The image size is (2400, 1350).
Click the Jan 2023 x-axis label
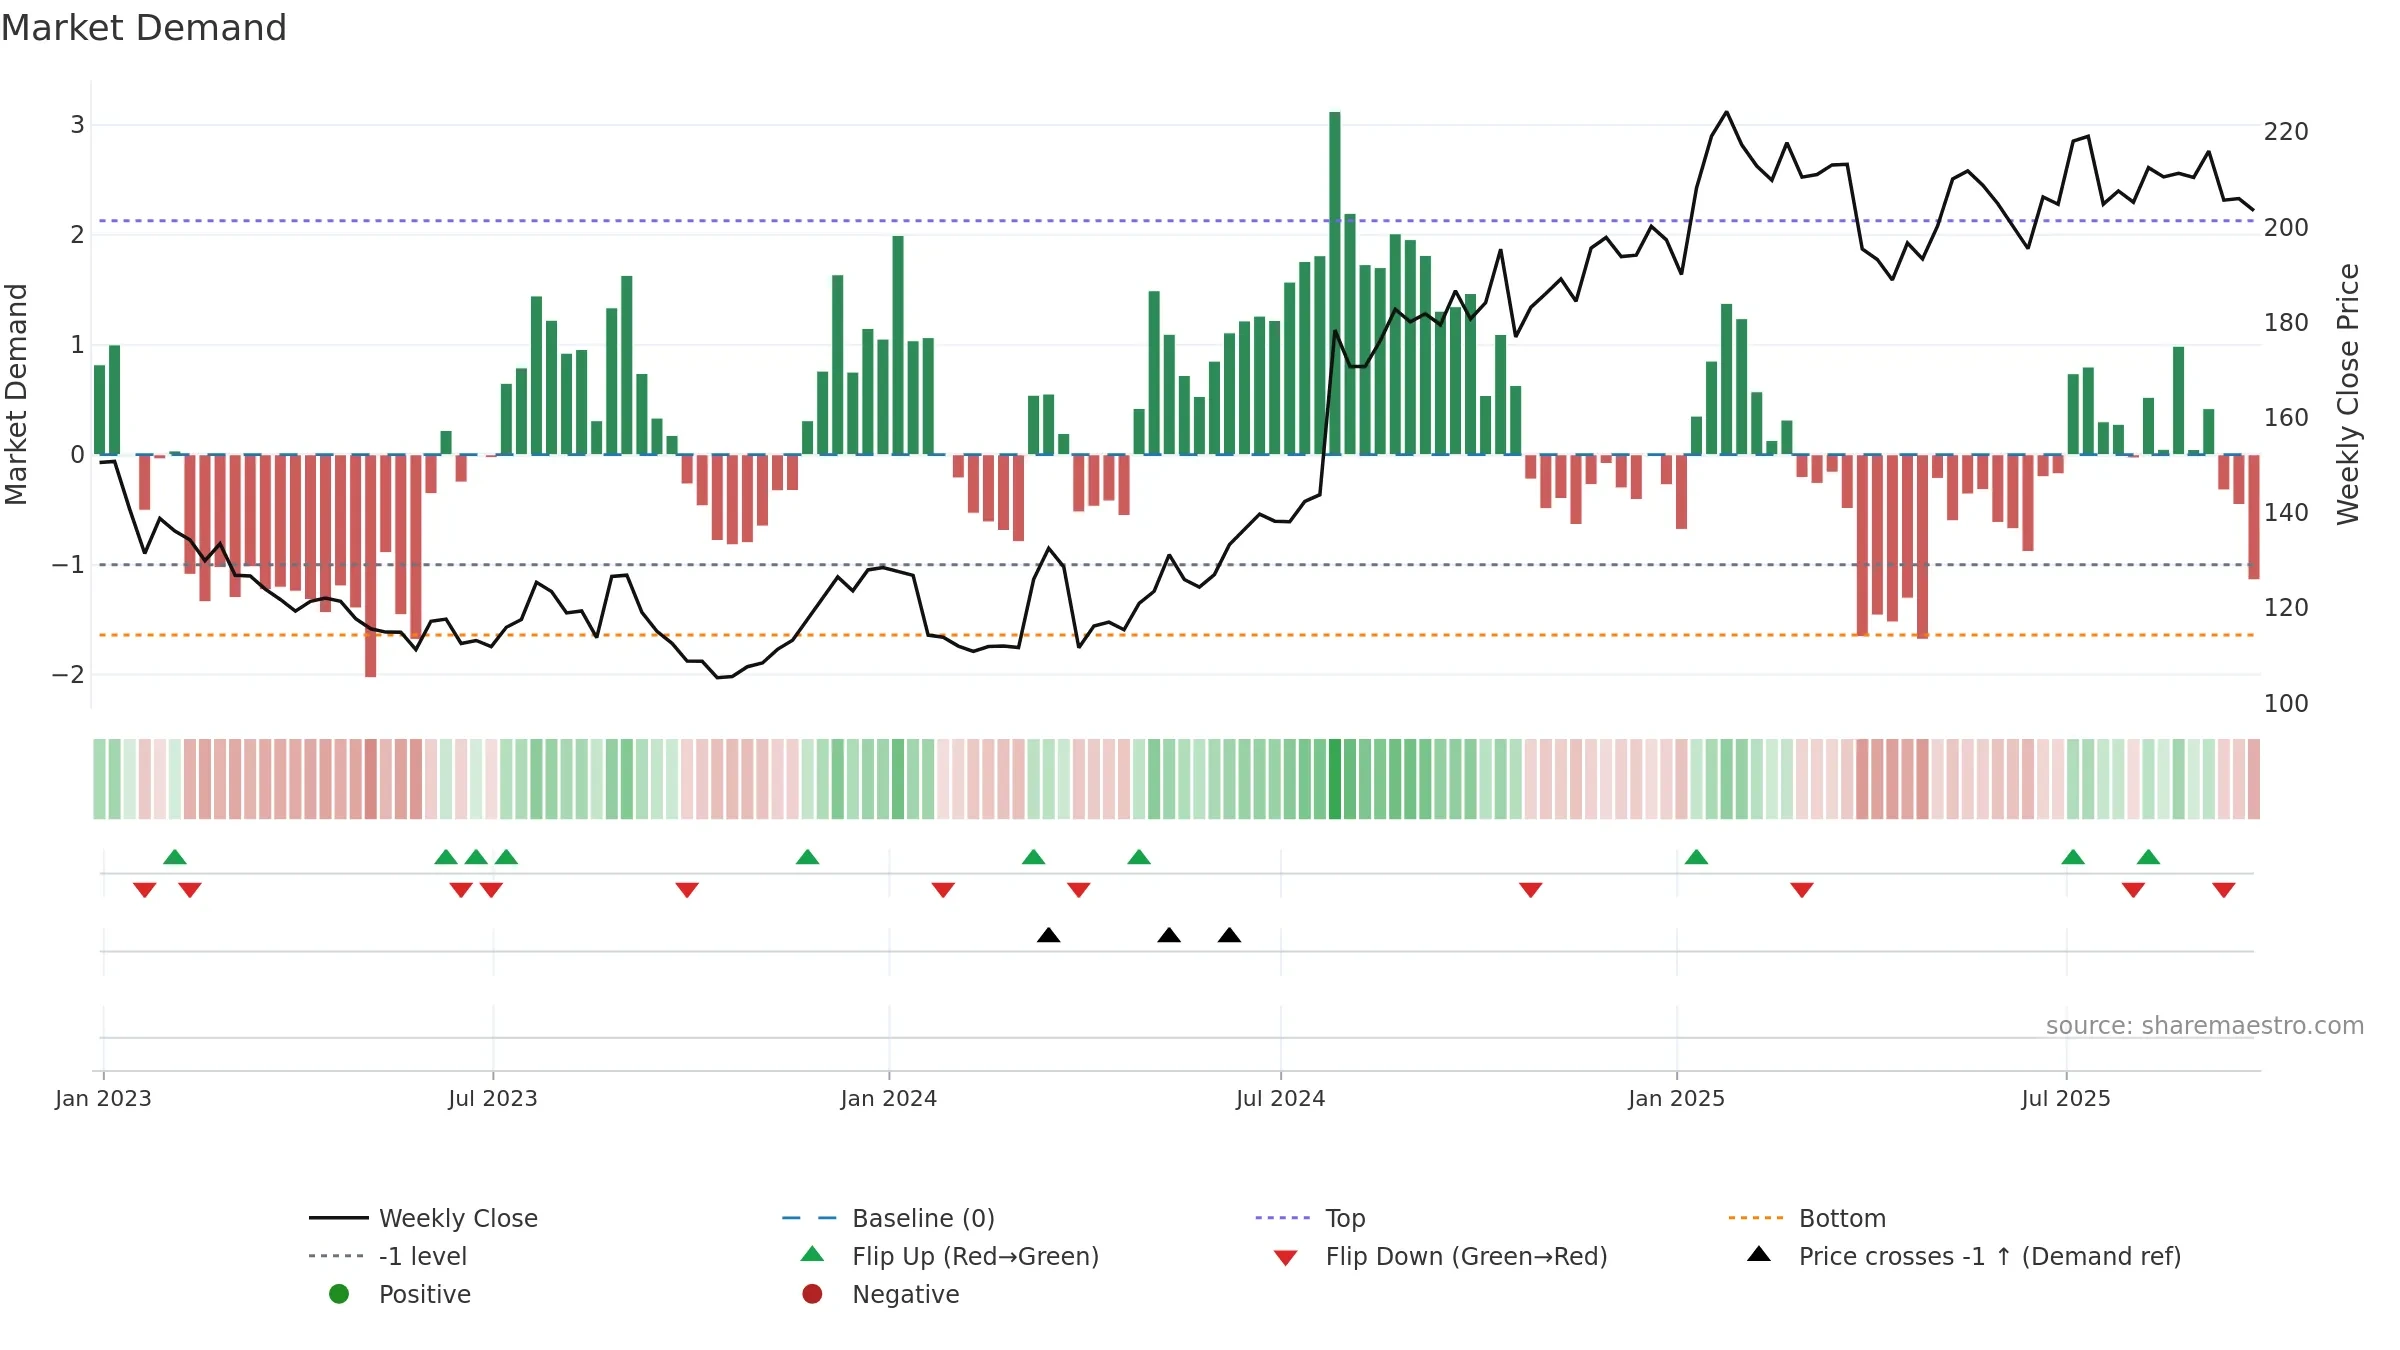[103, 1098]
